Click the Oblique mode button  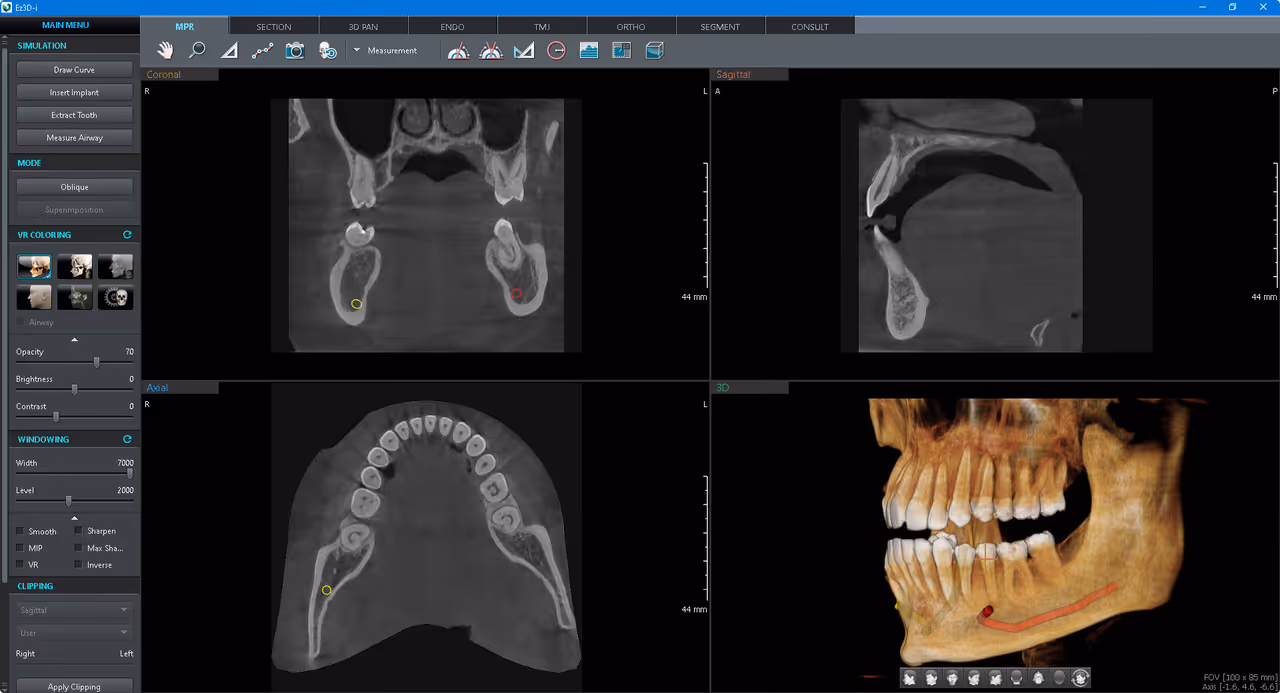(74, 187)
